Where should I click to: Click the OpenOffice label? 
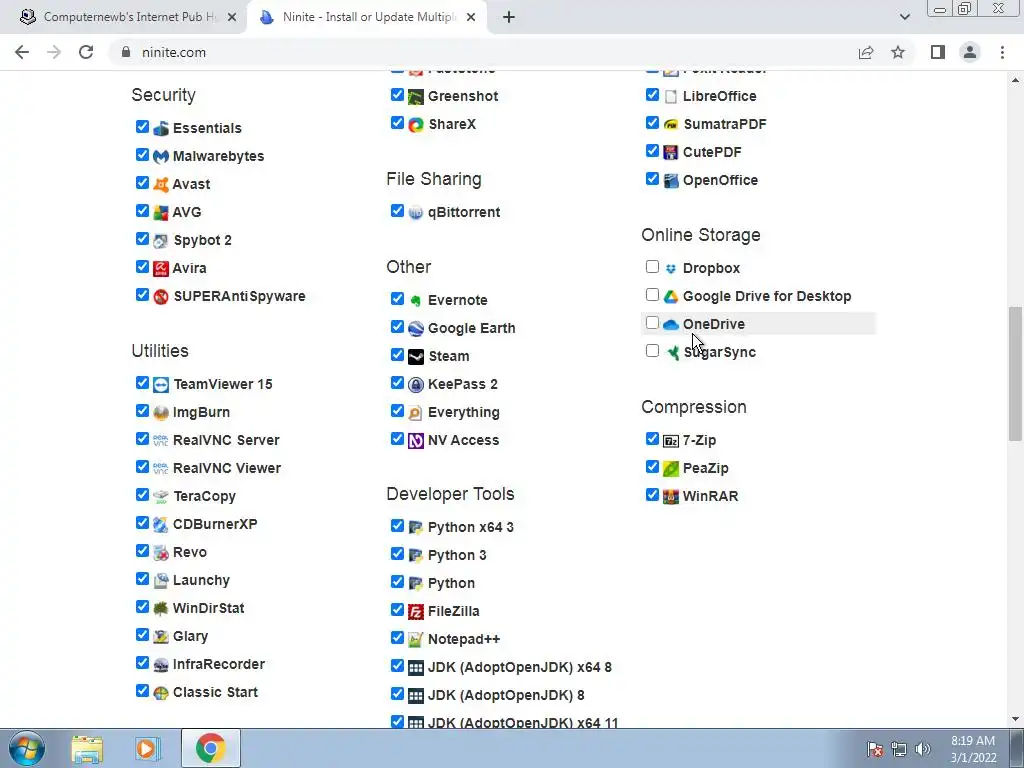pos(720,180)
